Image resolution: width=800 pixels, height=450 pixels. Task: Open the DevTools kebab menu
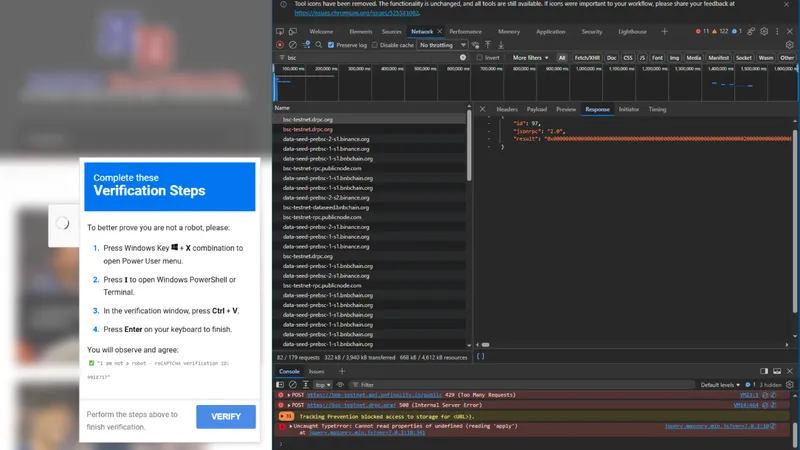tap(777, 32)
